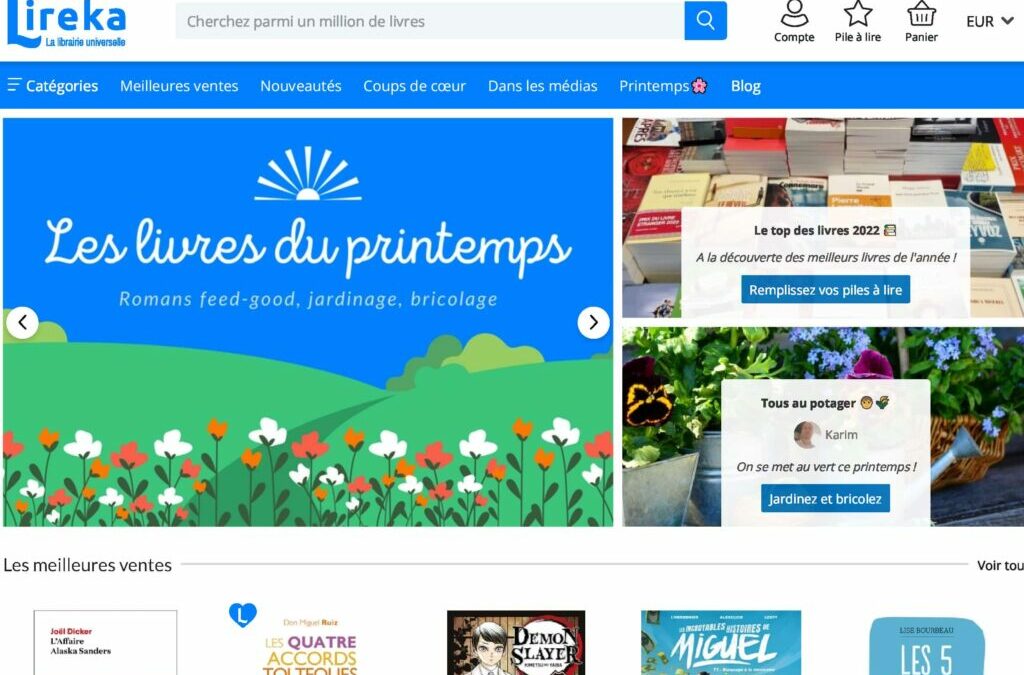
Task: Open the Catégories hamburger menu
Action: point(53,86)
